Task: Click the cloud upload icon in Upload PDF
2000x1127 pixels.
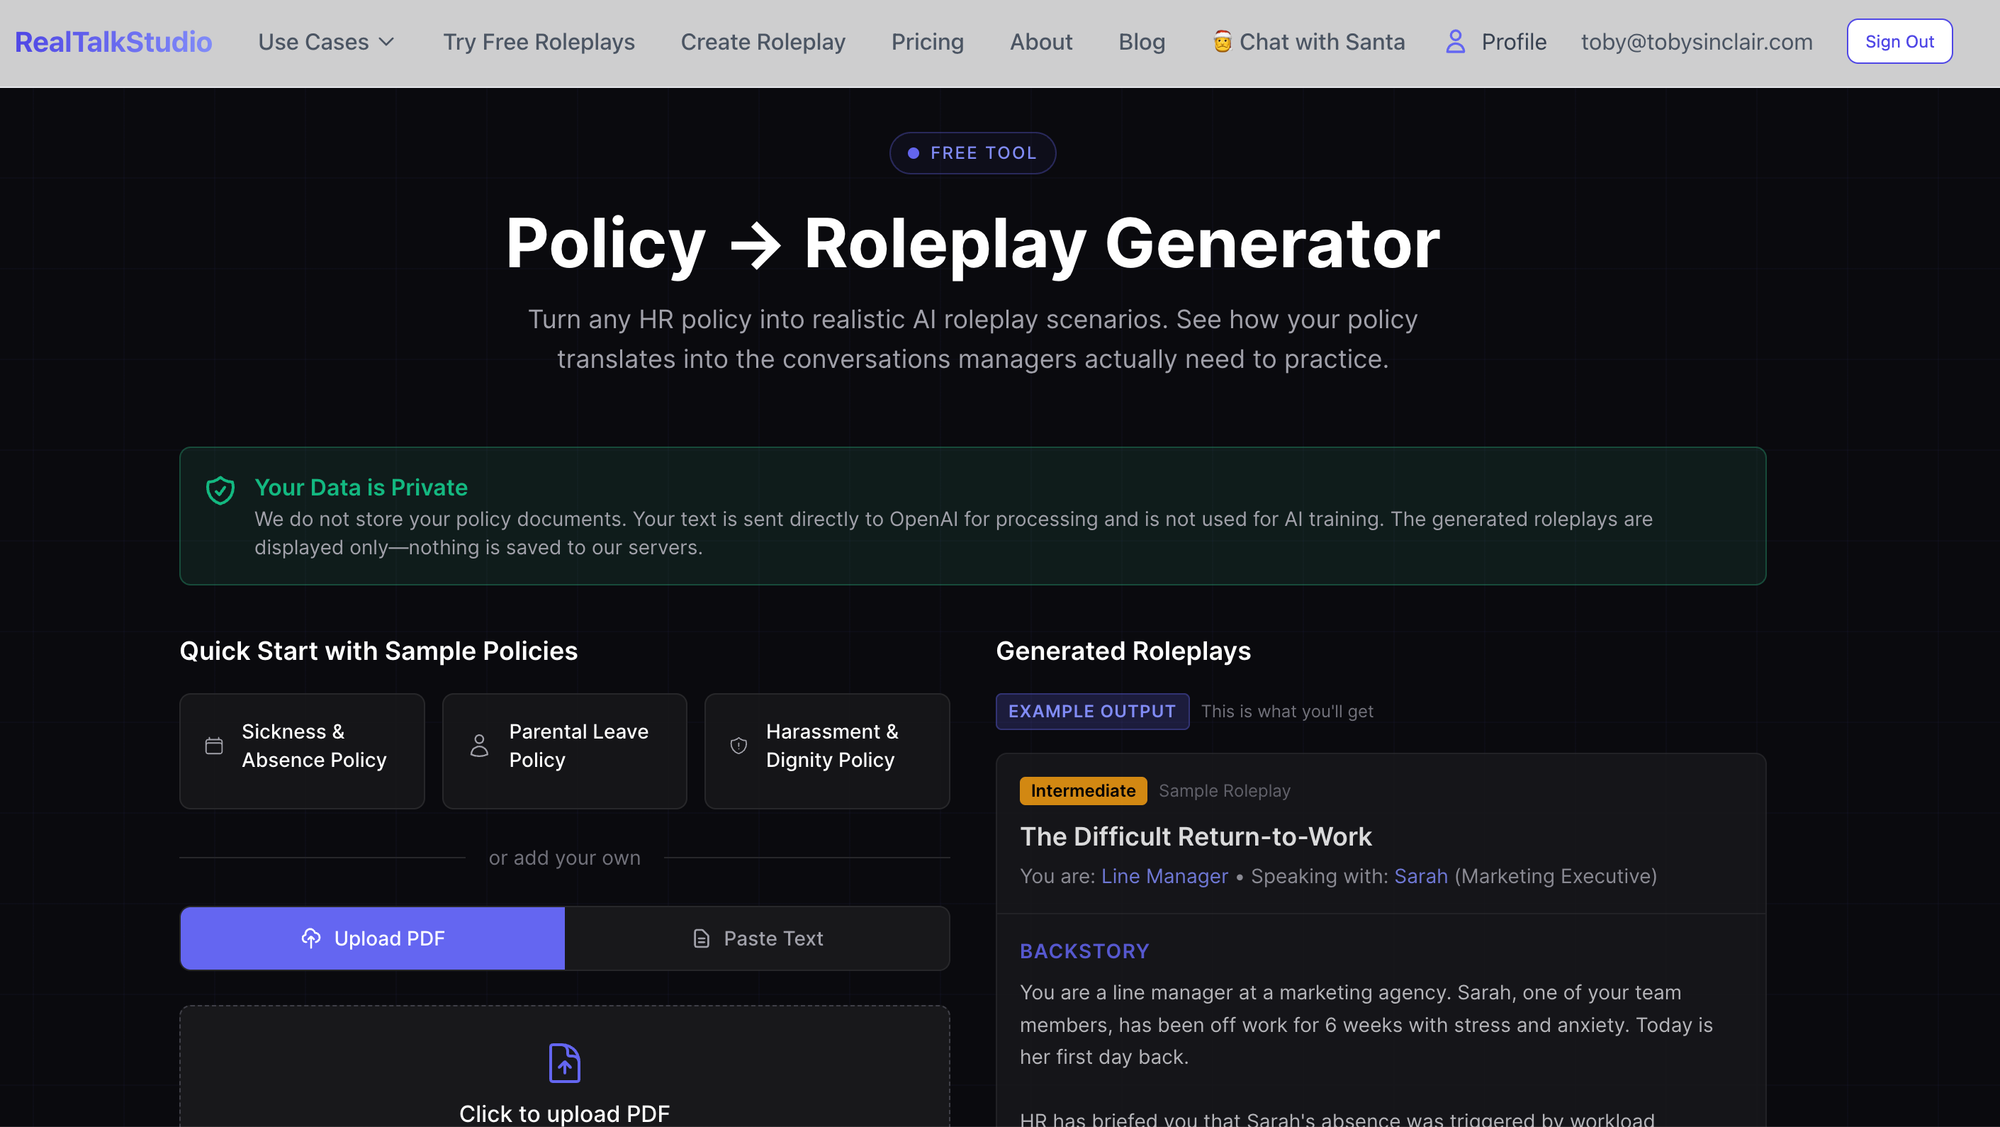Action: [311, 938]
